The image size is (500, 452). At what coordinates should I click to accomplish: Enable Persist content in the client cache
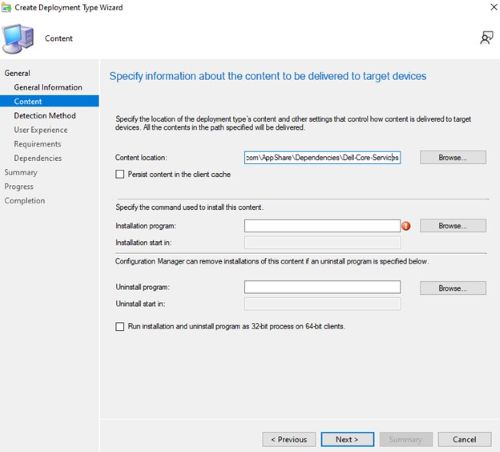tap(120, 174)
